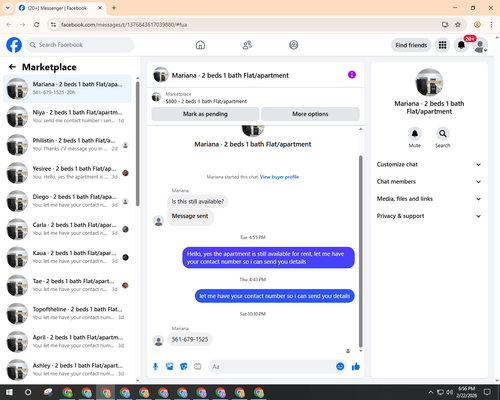Click the 561-679-1525 message bubble
The height and width of the screenshot is (400, 500).
point(190,339)
